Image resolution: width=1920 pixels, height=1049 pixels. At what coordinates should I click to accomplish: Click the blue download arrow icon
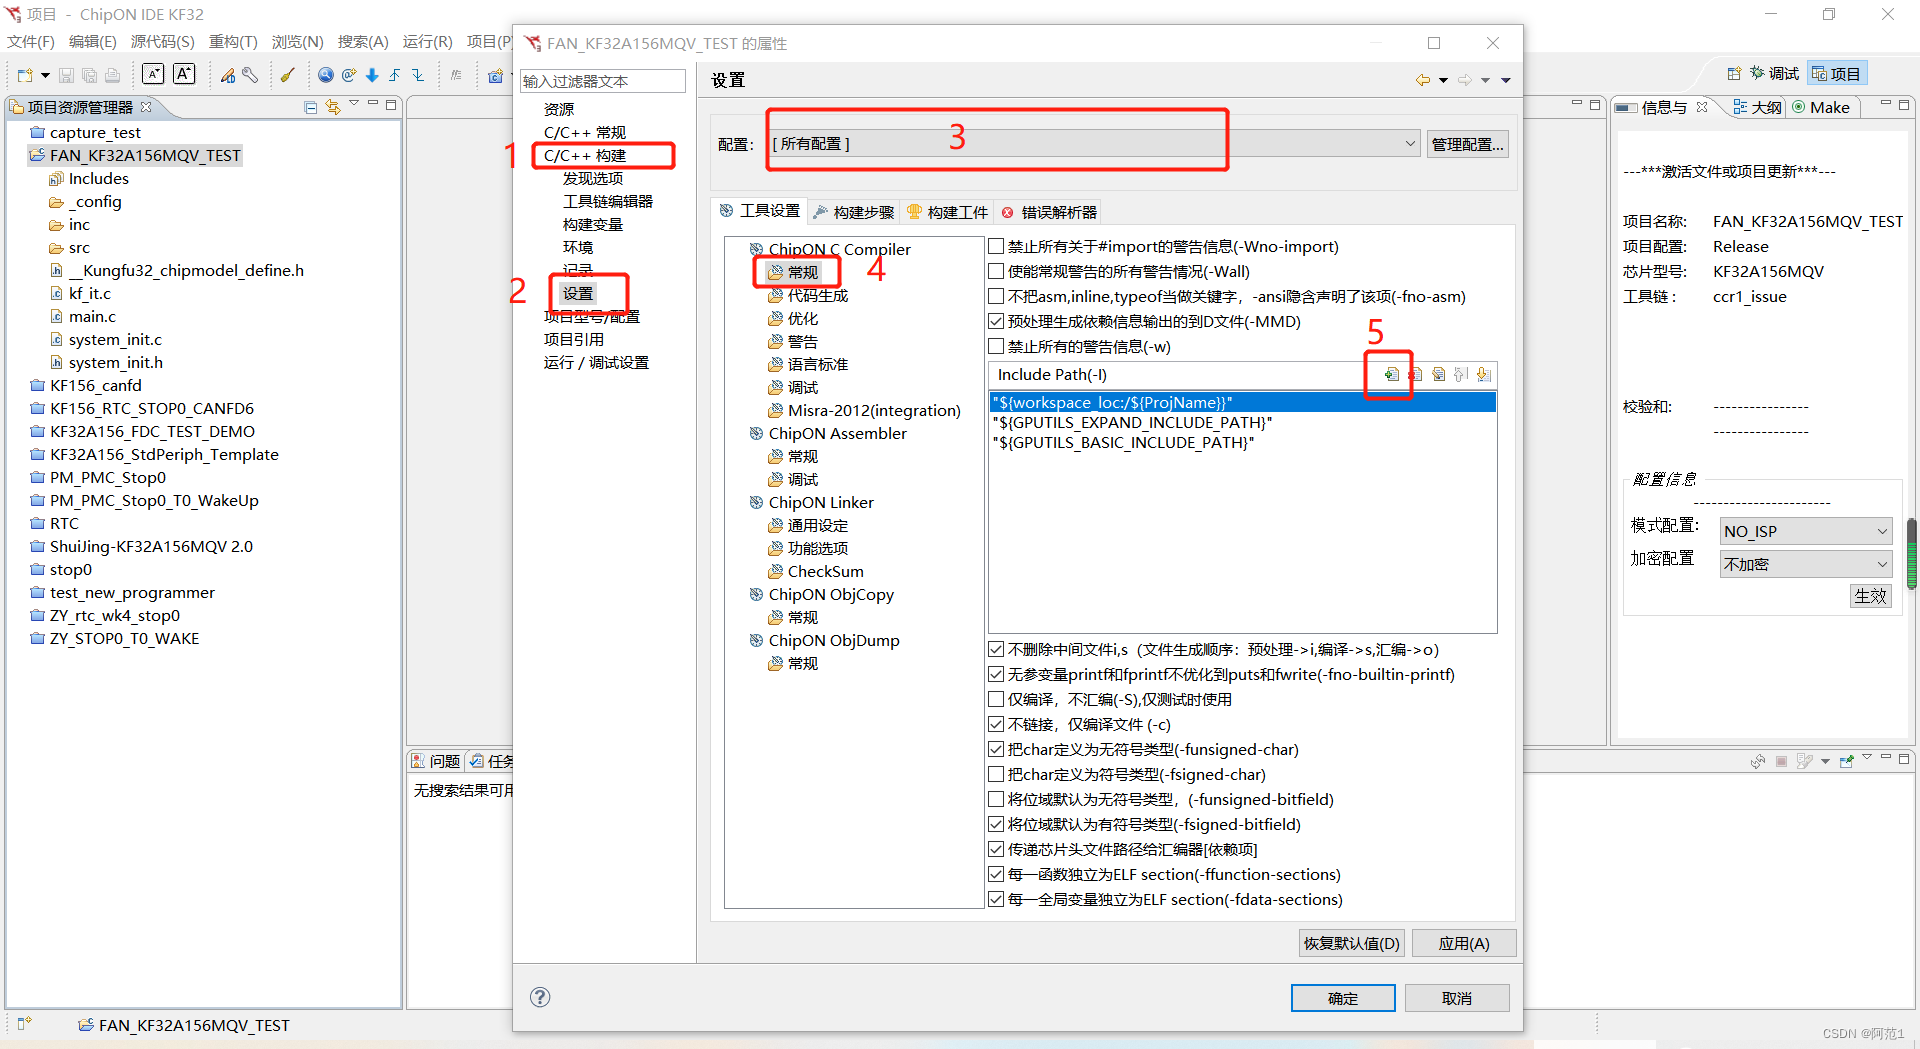(372, 75)
